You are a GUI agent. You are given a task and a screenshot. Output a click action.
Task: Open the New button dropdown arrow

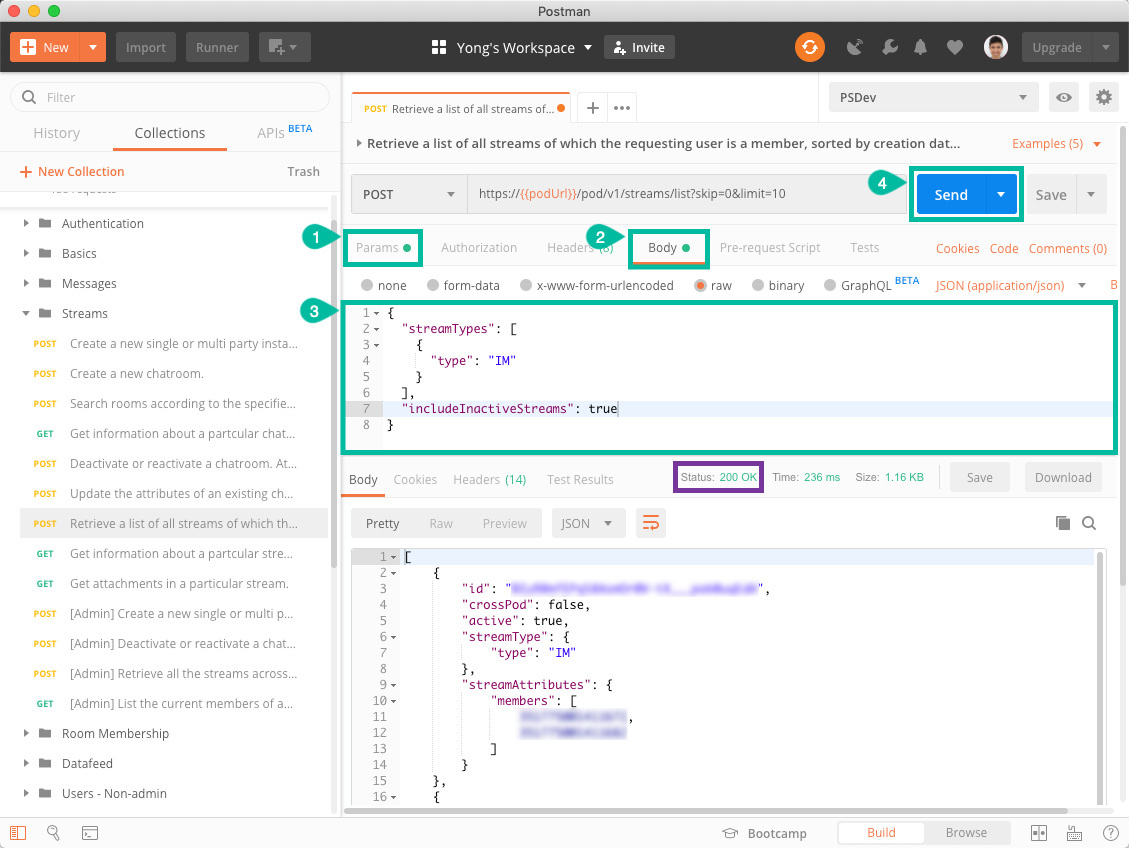tap(93, 48)
